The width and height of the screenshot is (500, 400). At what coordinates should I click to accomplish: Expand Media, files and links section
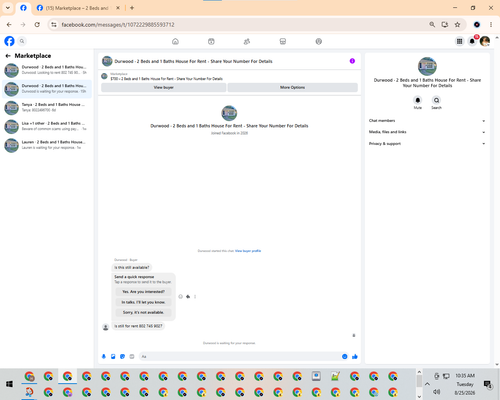(427, 132)
